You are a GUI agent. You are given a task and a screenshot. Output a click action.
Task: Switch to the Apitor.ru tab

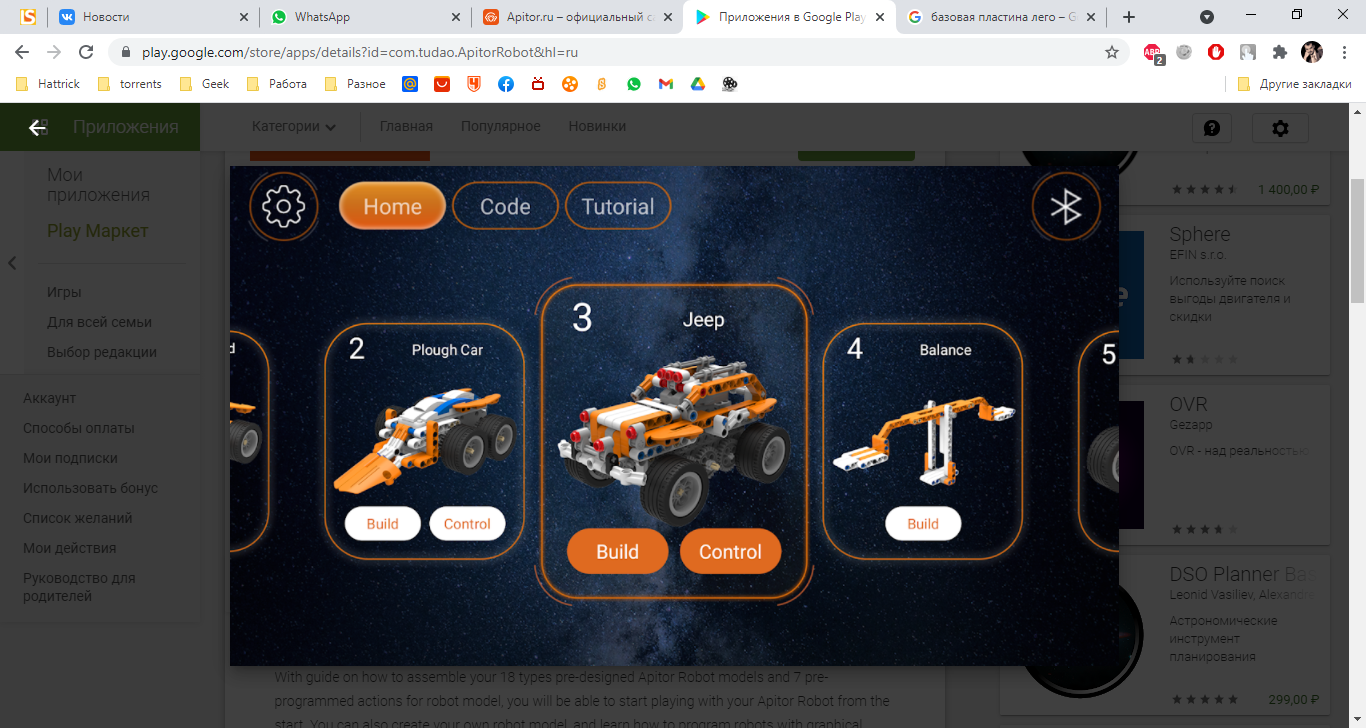pyautogui.click(x=576, y=17)
